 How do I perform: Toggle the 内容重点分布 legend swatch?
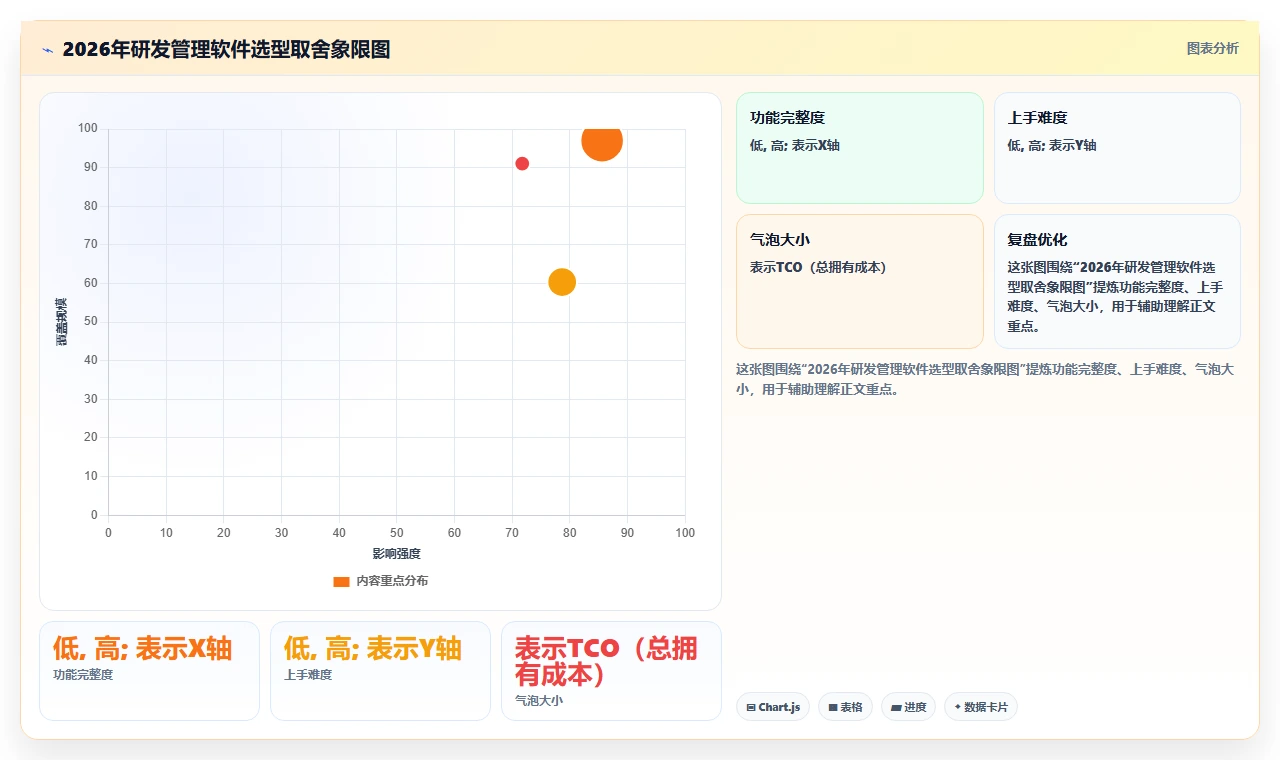pos(341,581)
